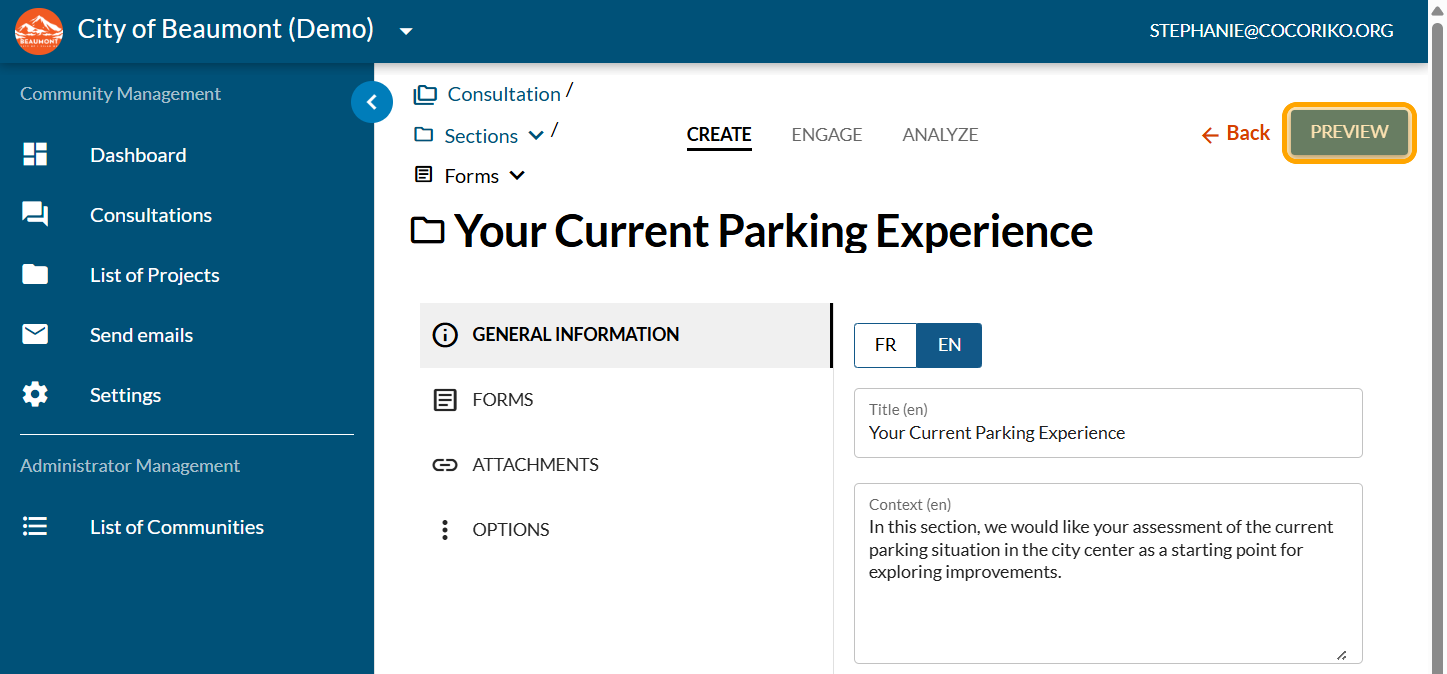Open the ATTACHMENTS section
Screen dimensions: 1447x674
click(x=535, y=465)
